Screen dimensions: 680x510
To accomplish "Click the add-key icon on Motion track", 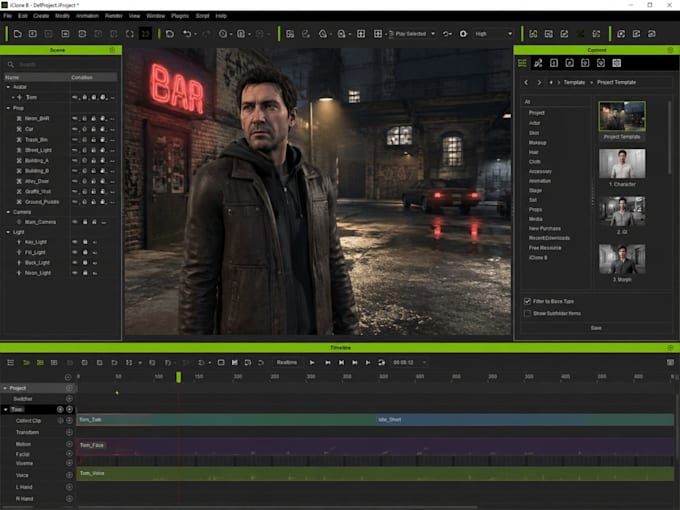I will 69,444.
